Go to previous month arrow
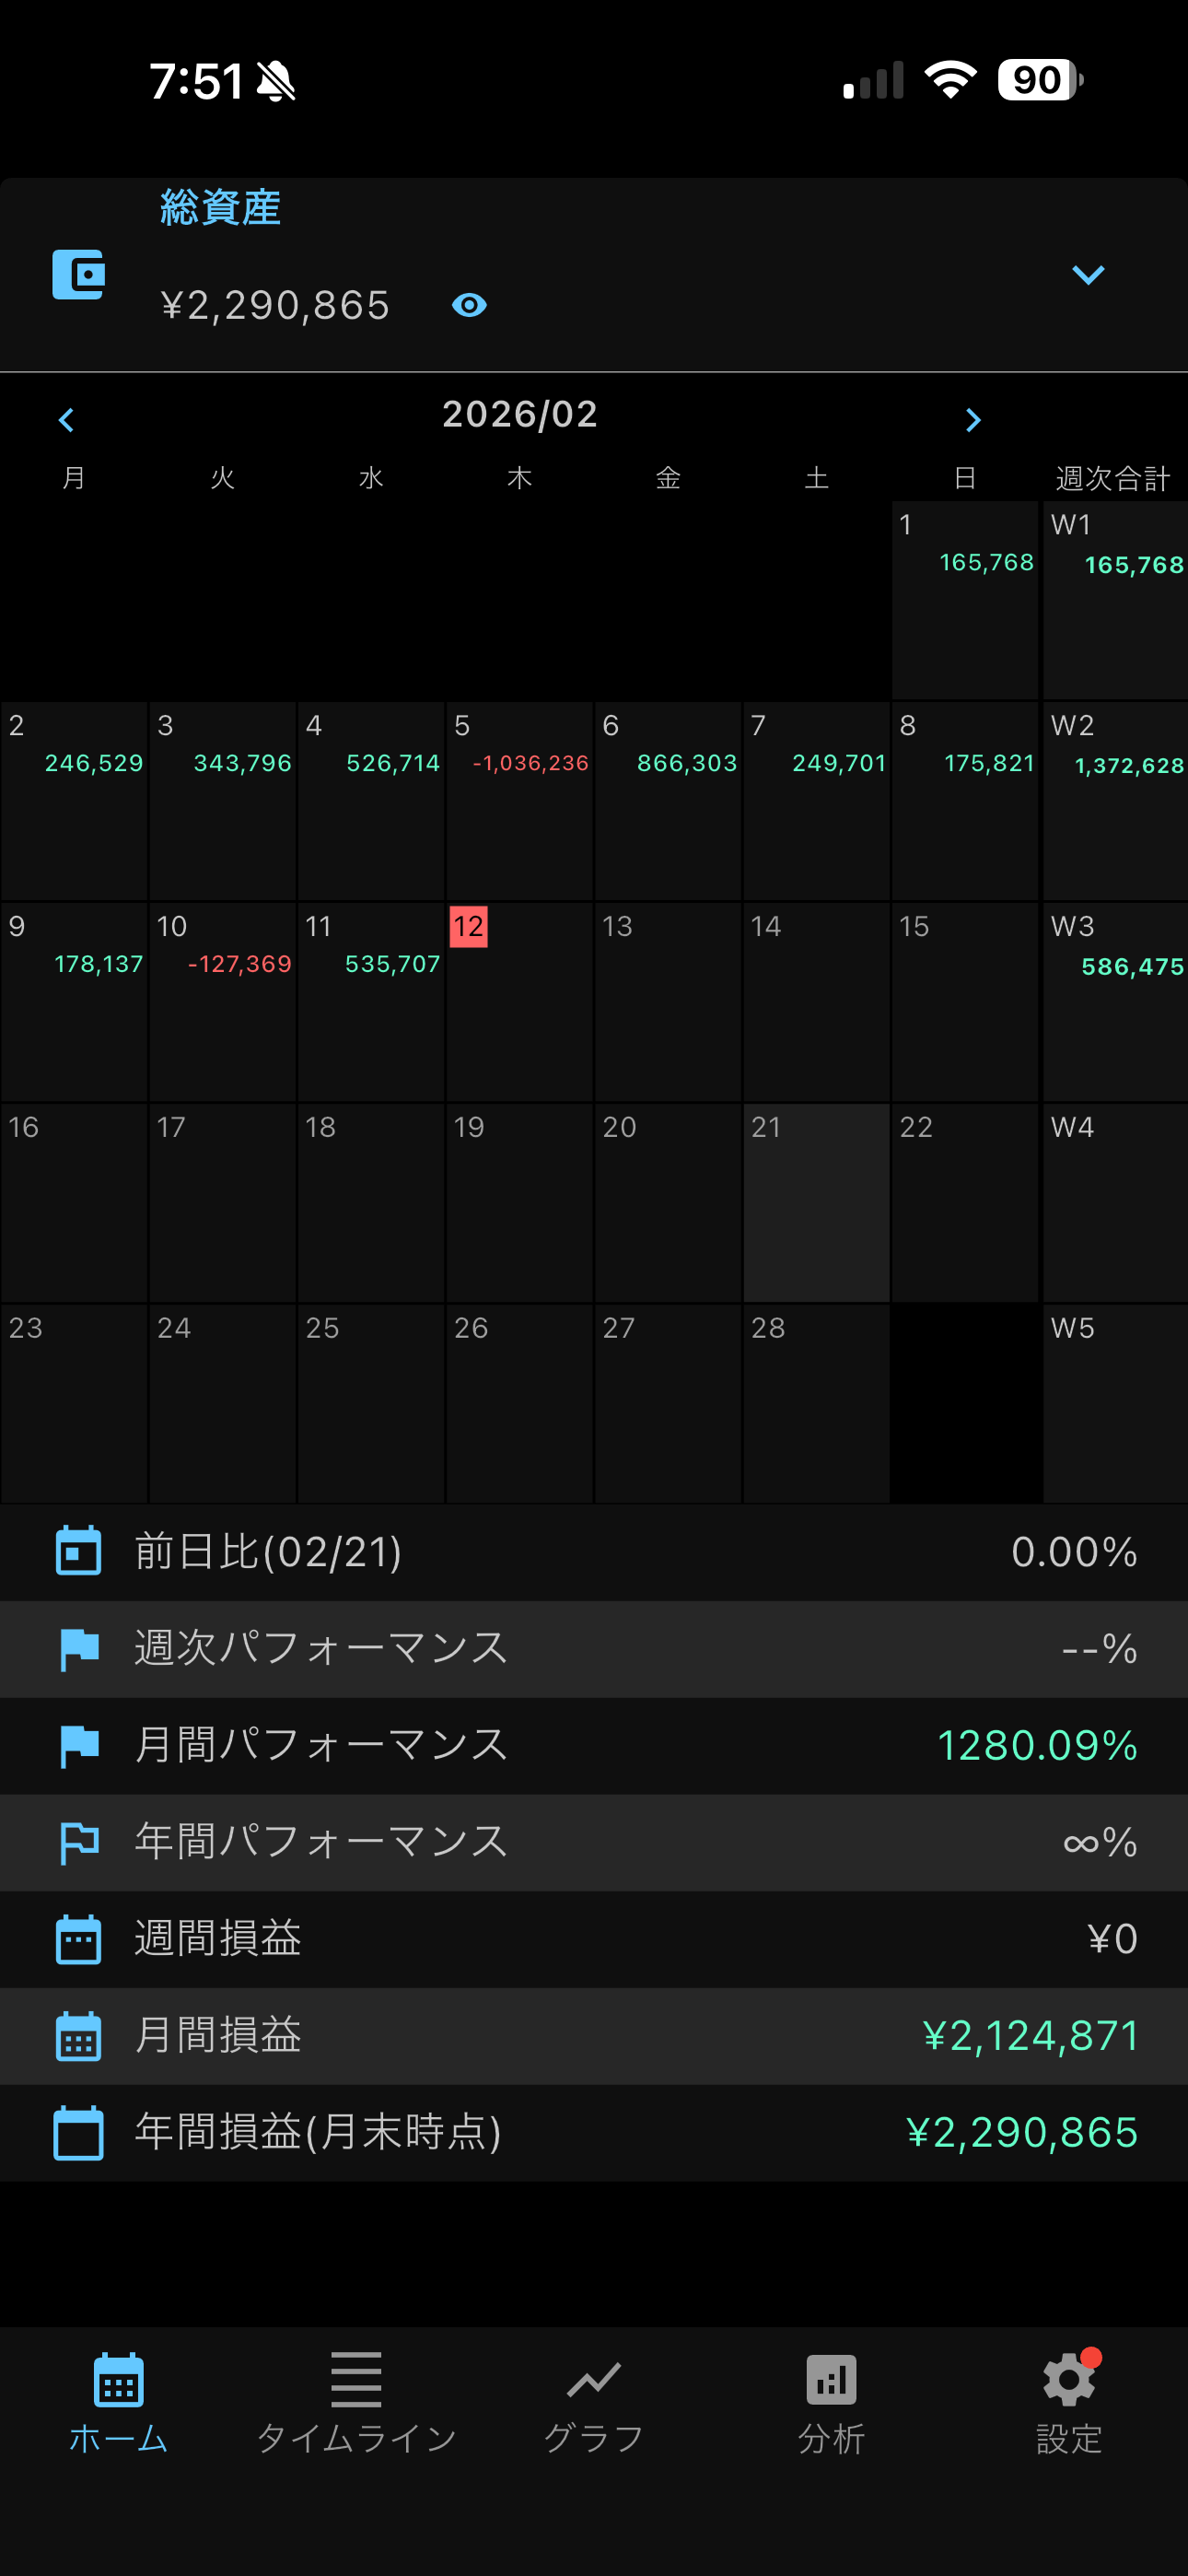Viewport: 1188px width, 2576px height. [67, 420]
